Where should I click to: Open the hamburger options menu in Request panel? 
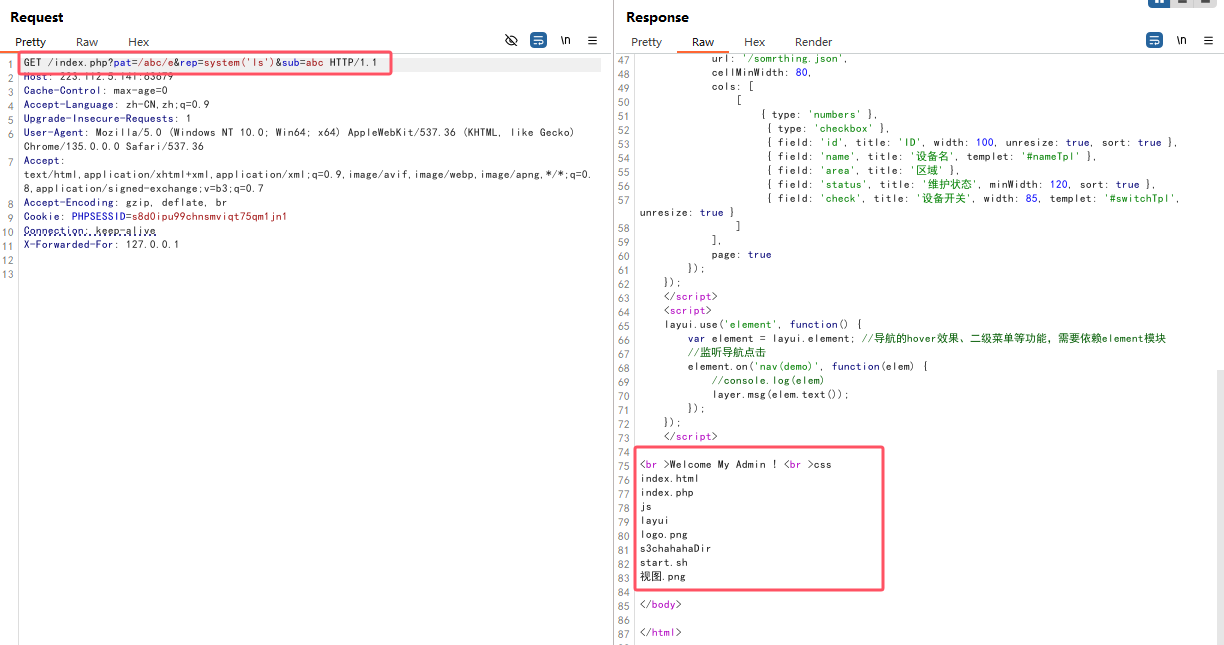592,40
